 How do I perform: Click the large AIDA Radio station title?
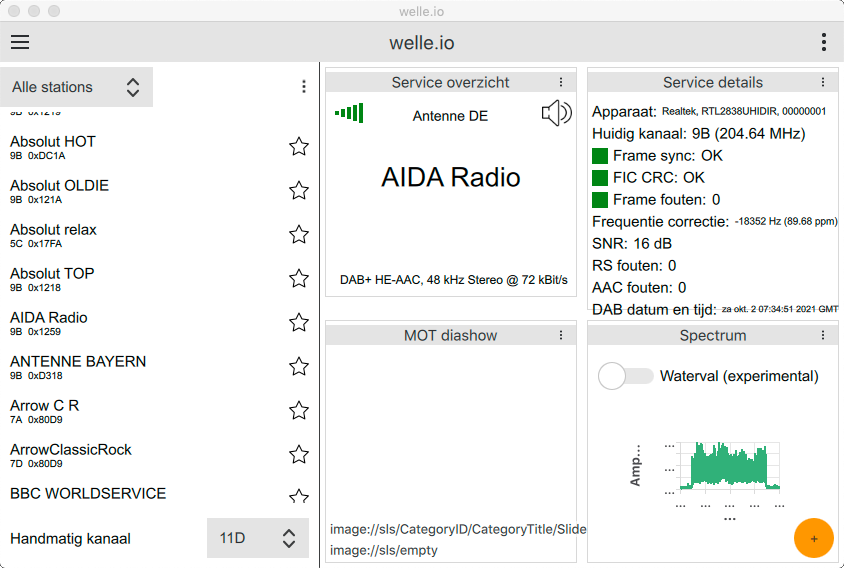(x=451, y=177)
